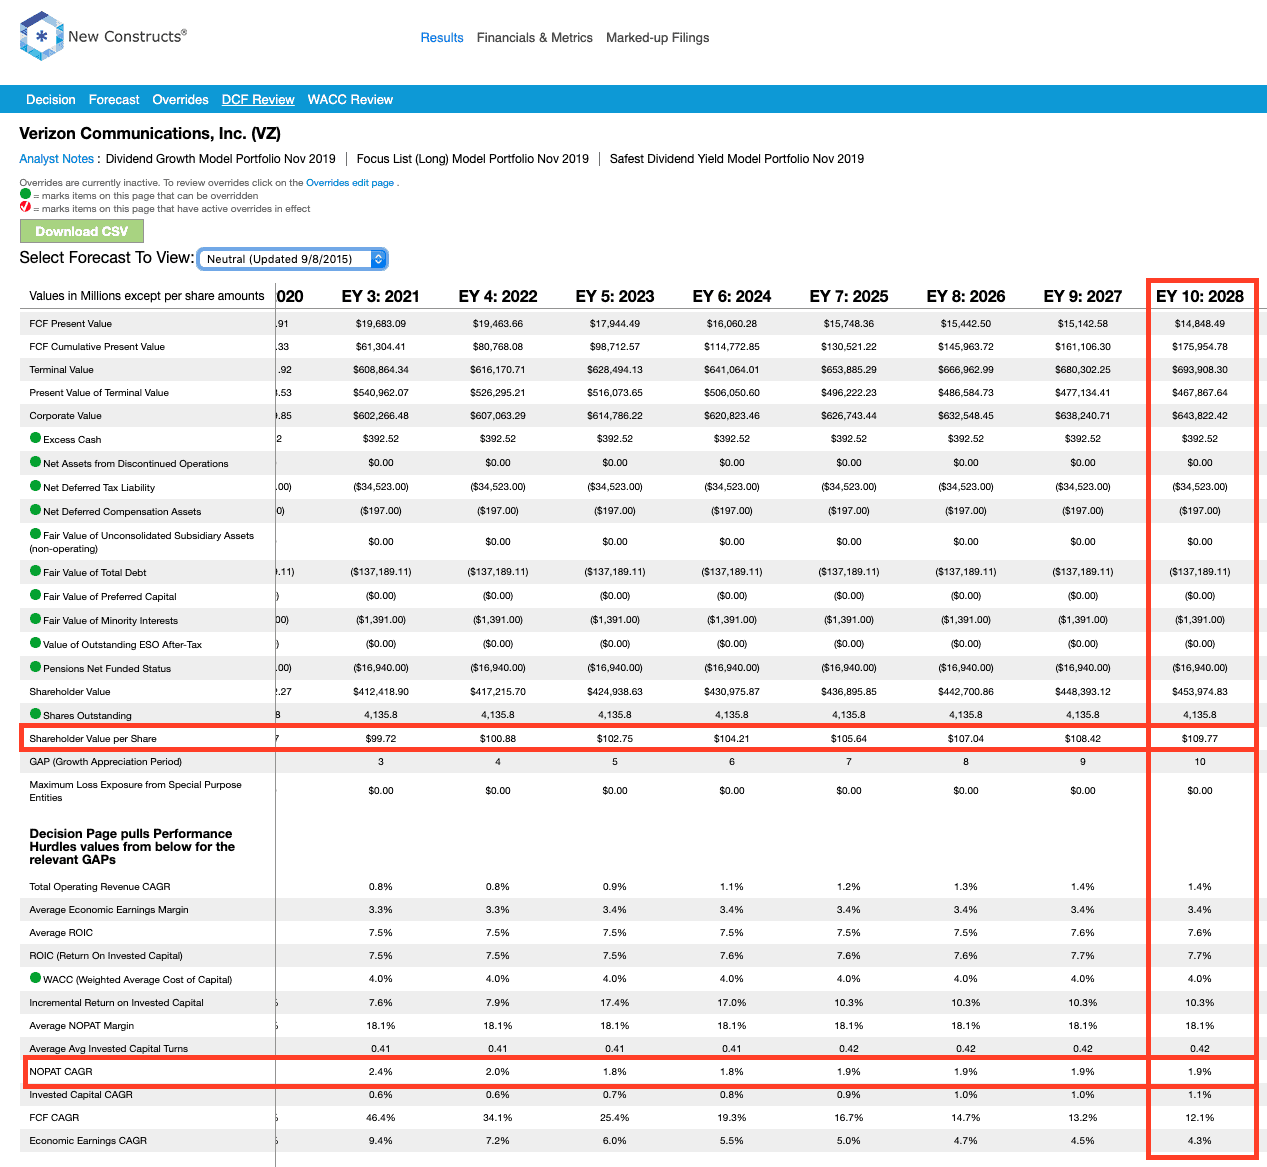The image size is (1267, 1167).
Task: Click Total Operating Revenue CAGR label
Action: pos(100,887)
